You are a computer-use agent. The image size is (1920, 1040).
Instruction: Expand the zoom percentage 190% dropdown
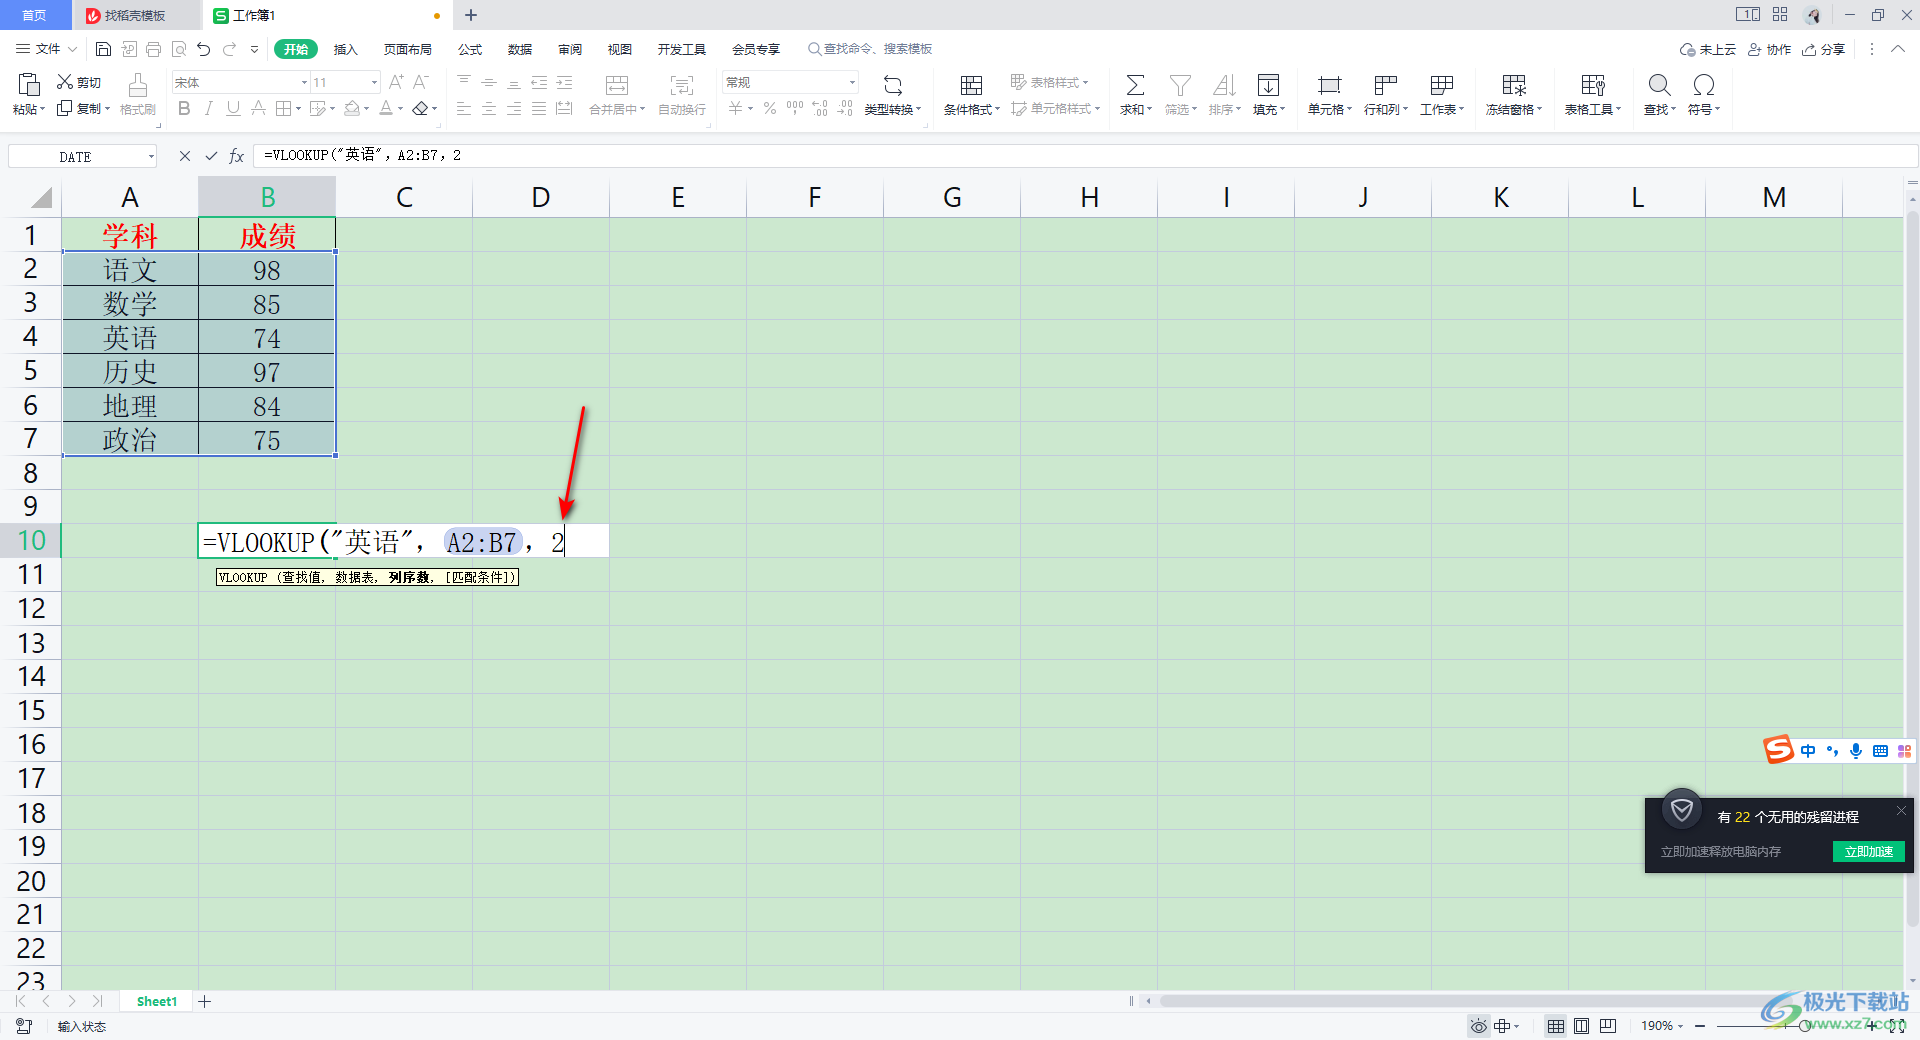tap(1680, 1026)
